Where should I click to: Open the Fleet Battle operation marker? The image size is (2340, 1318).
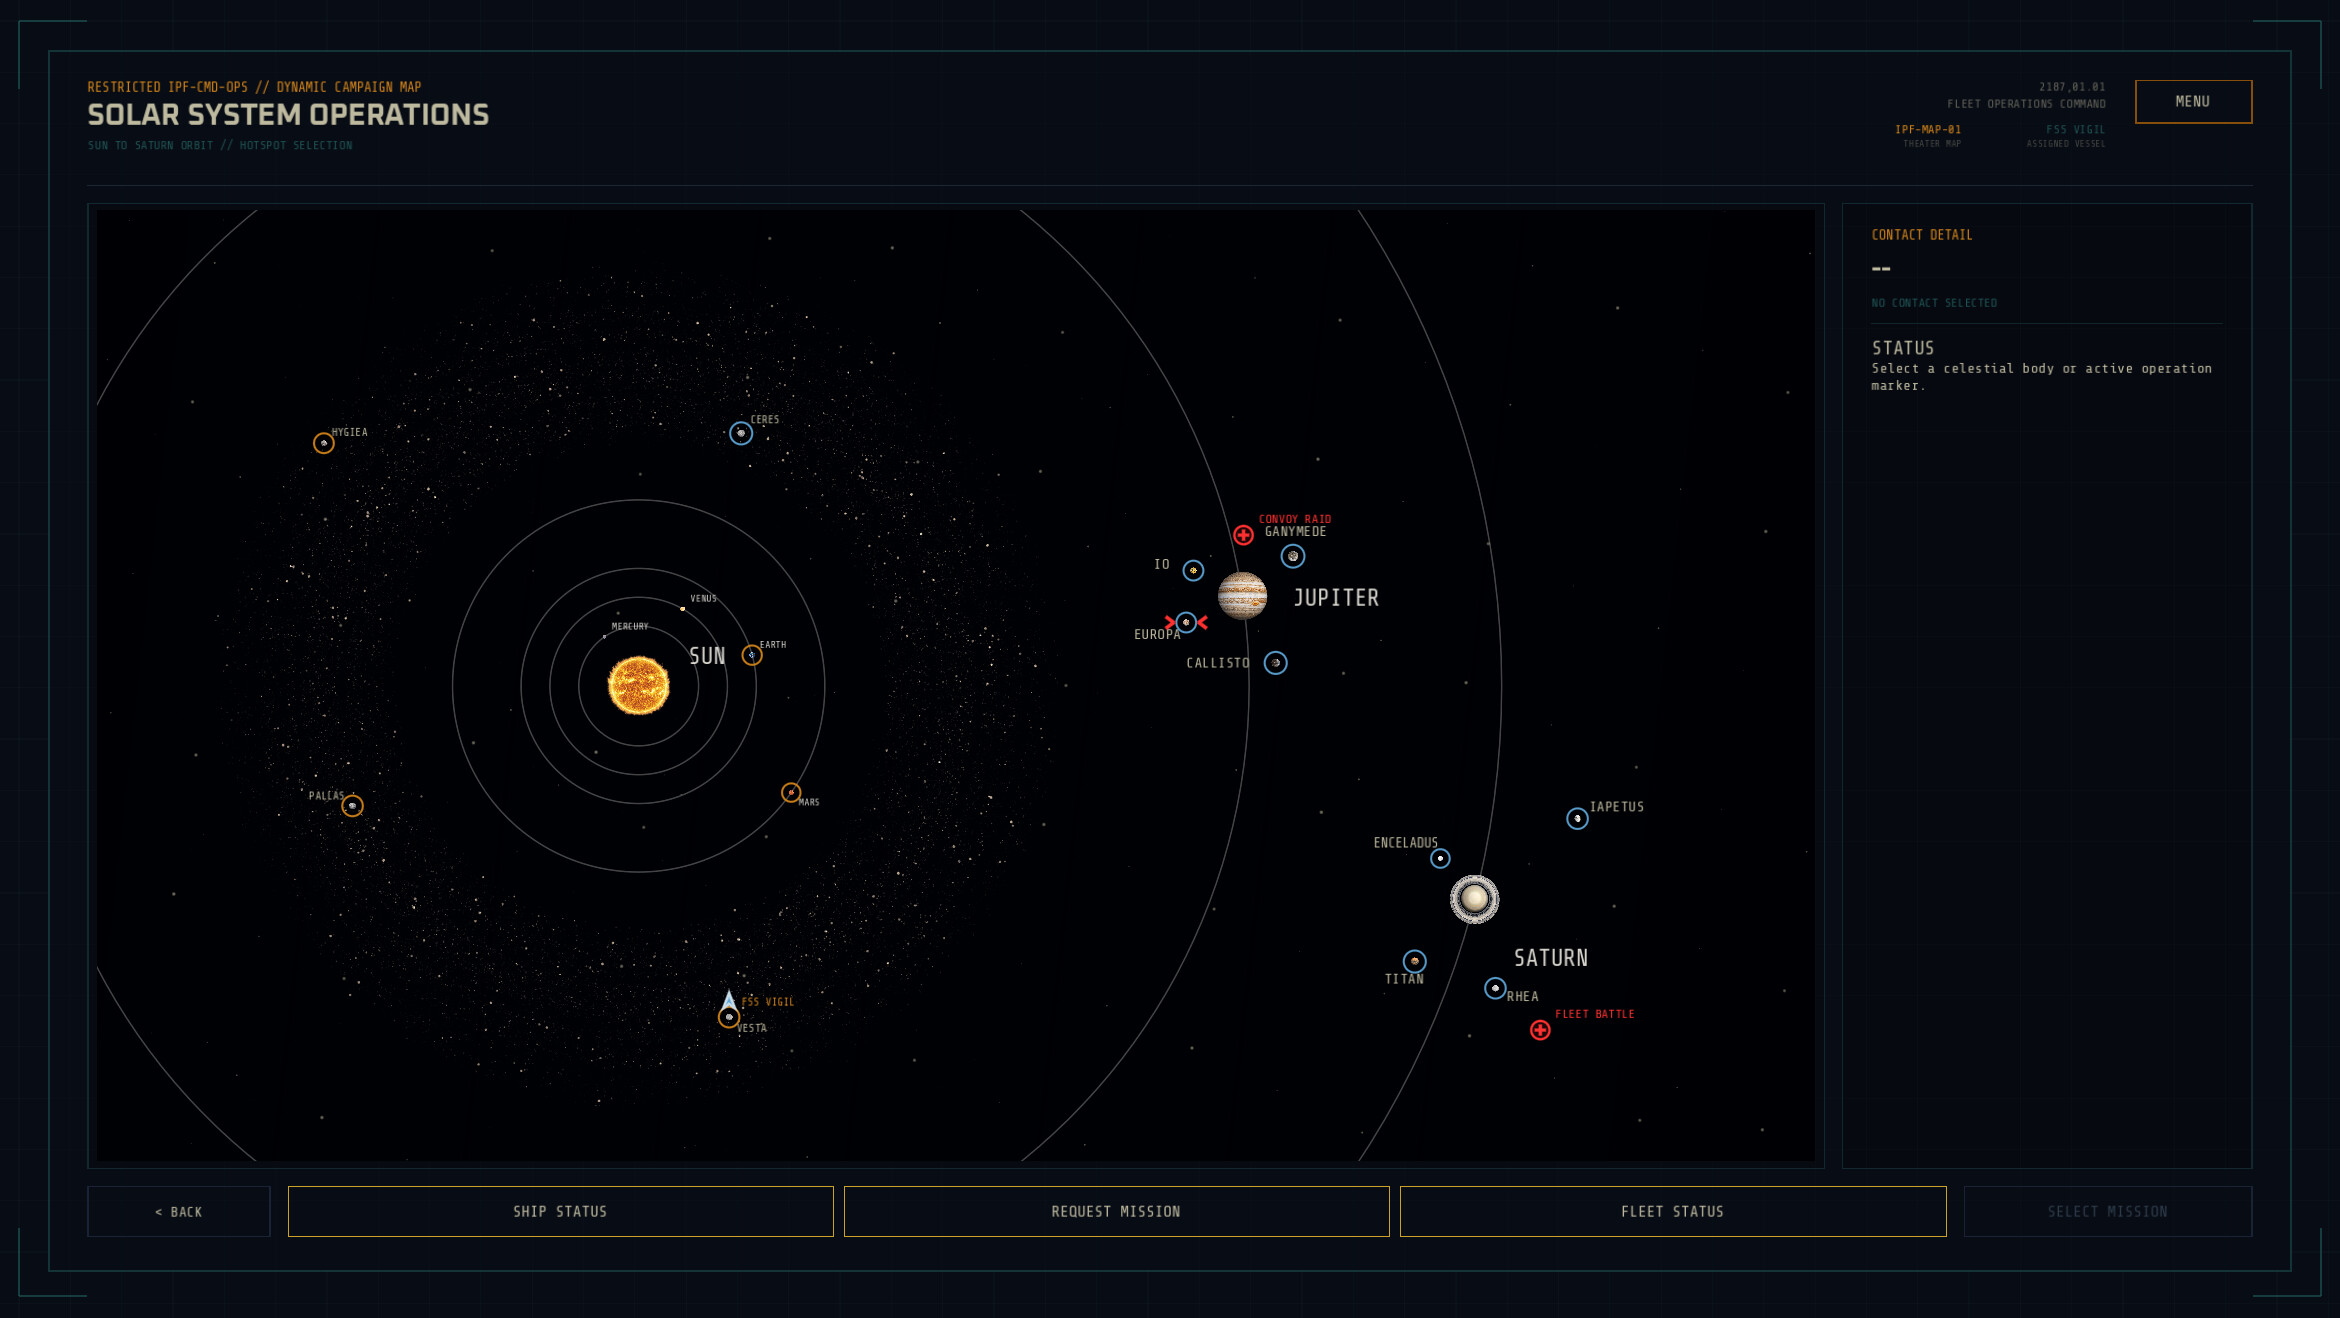(x=1540, y=1030)
